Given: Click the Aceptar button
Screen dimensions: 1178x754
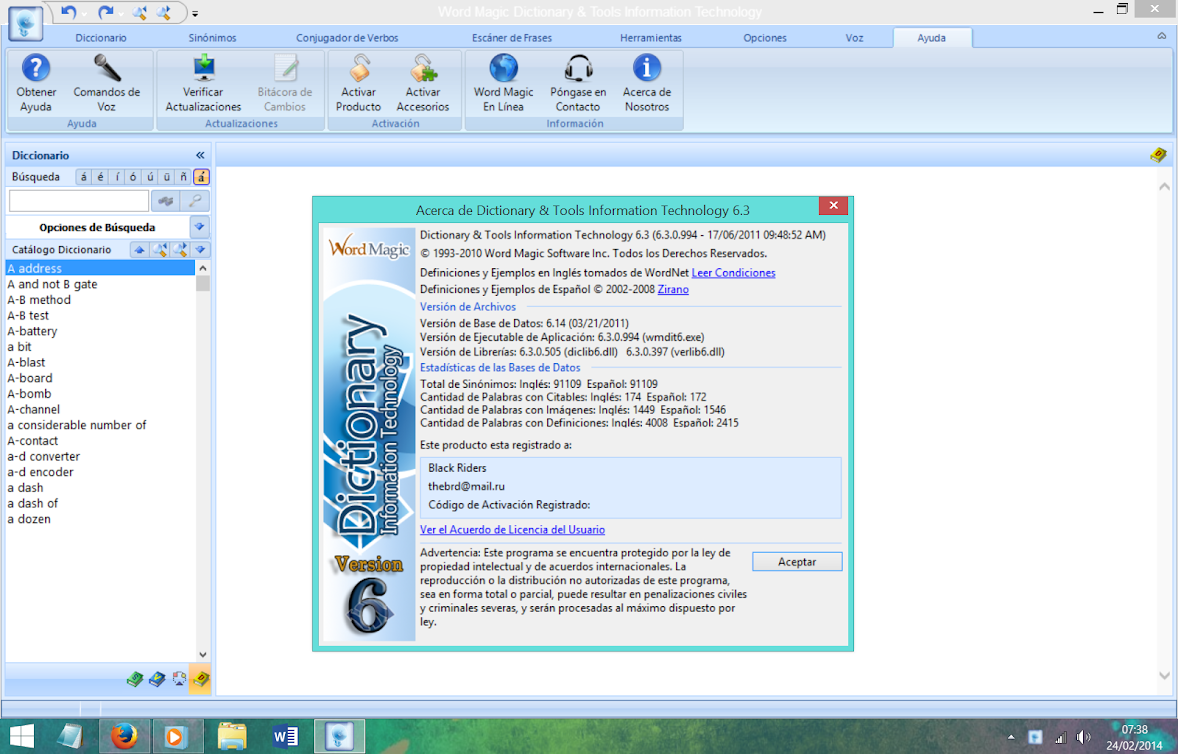Looking at the screenshot, I should click(797, 562).
